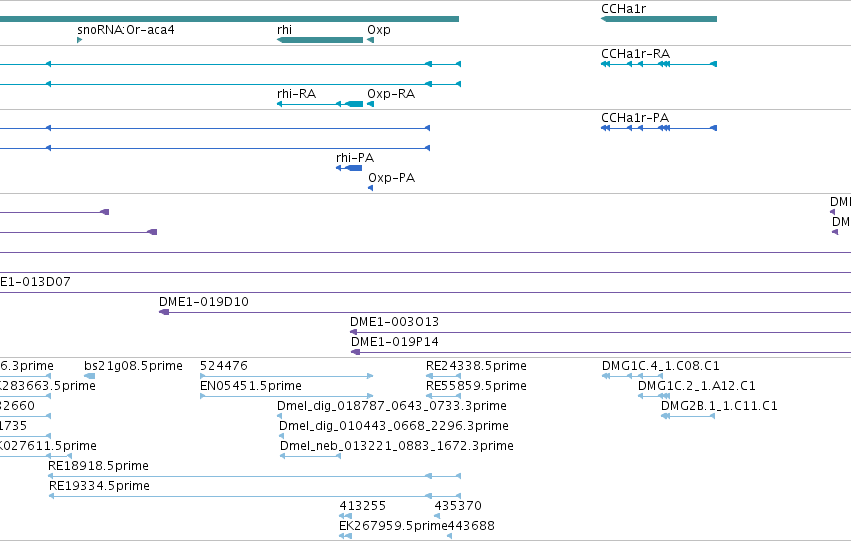This screenshot has height=541, width=851.
Task: Select the 413255 feature label
Action: pos(363,506)
